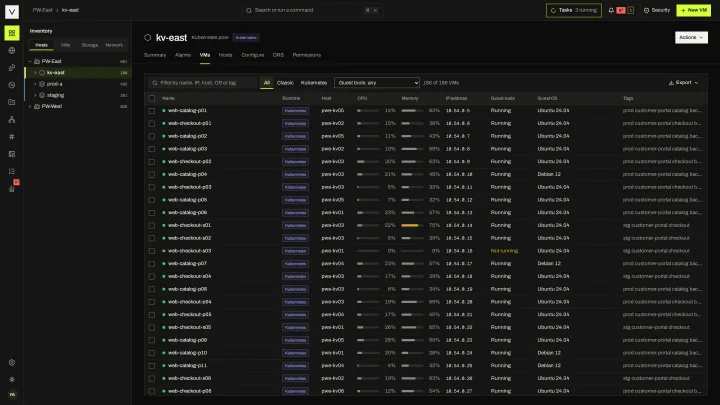720x405 pixels.
Task: Click the PW-East breadcrumb link
Action: (x=42, y=10)
